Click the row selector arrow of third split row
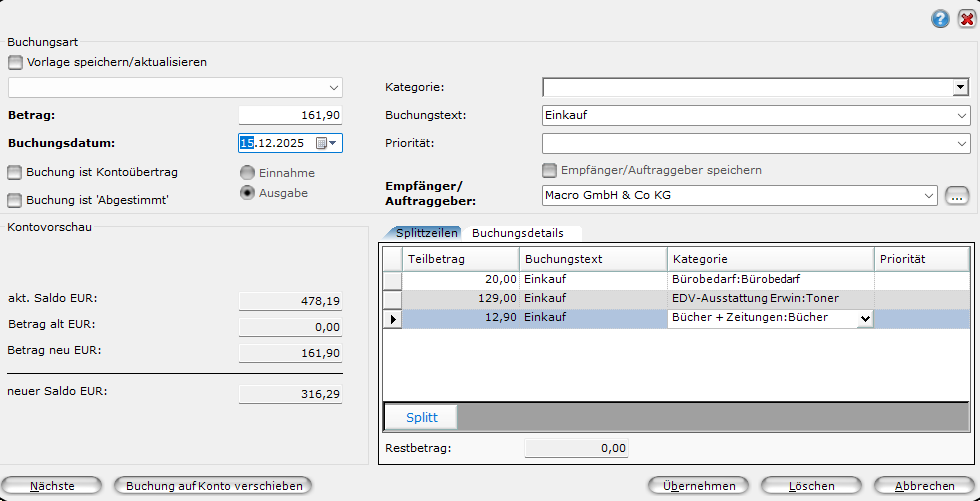Viewport: 980px width, 501px height. coord(392,319)
